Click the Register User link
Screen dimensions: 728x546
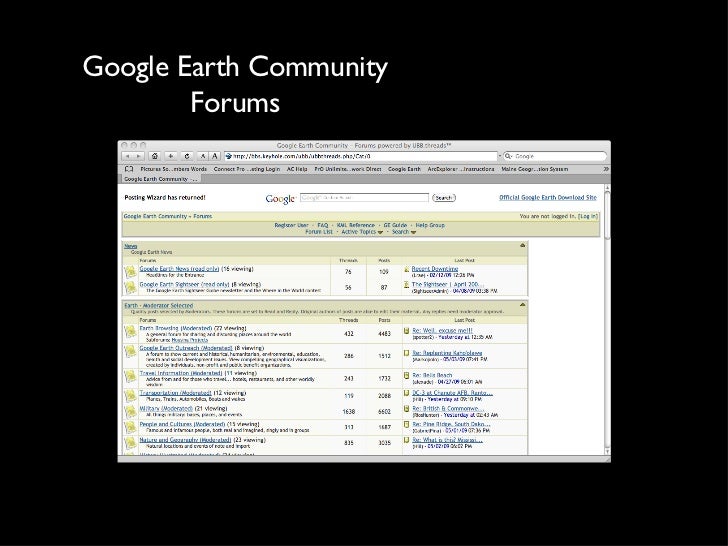coord(292,225)
